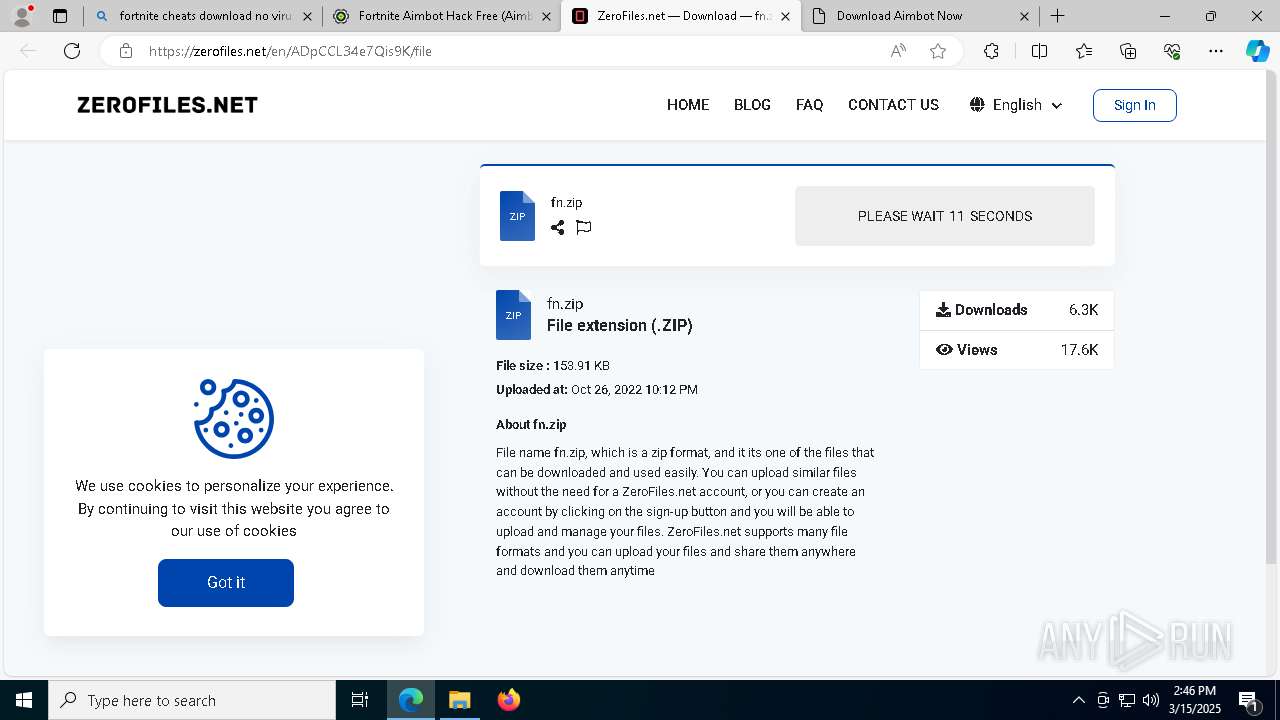Open FAQ in site navigation

809,105
